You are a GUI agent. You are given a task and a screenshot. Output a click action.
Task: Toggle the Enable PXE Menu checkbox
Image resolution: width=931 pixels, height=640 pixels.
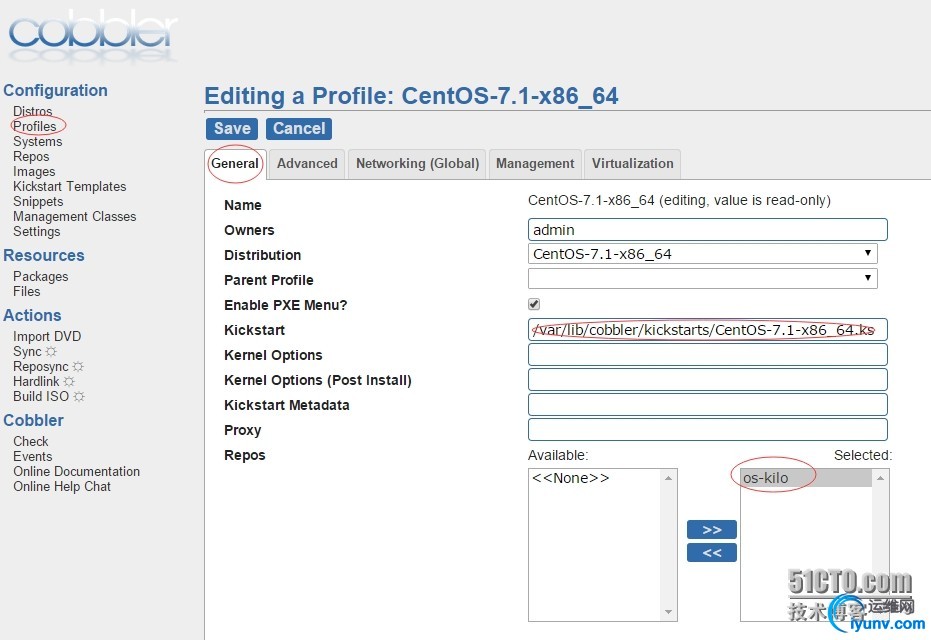534,304
